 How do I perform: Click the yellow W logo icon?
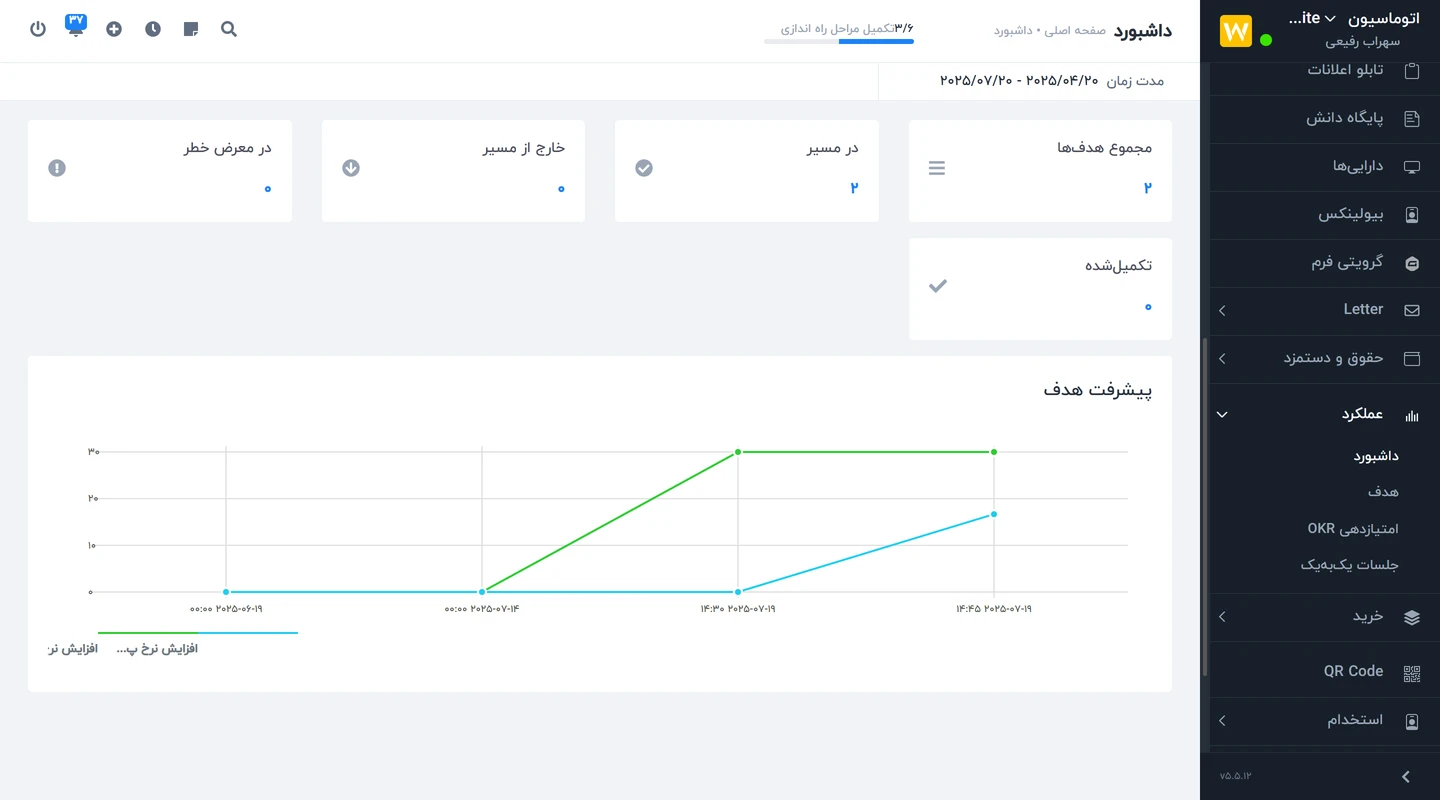tap(1236, 30)
